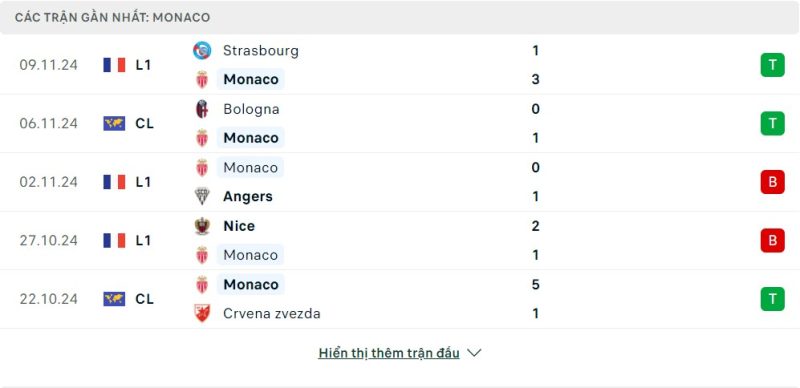Click the 22.10.24 match date row

400,299
